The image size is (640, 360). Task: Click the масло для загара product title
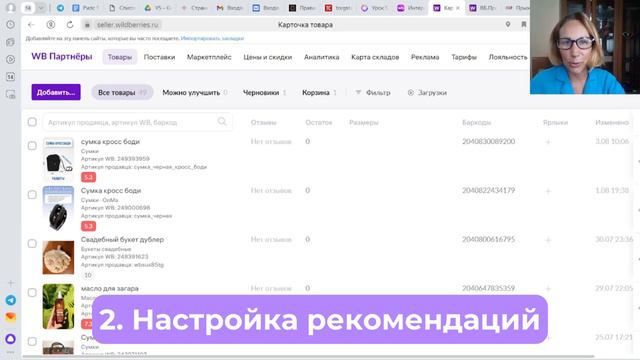[109, 289]
